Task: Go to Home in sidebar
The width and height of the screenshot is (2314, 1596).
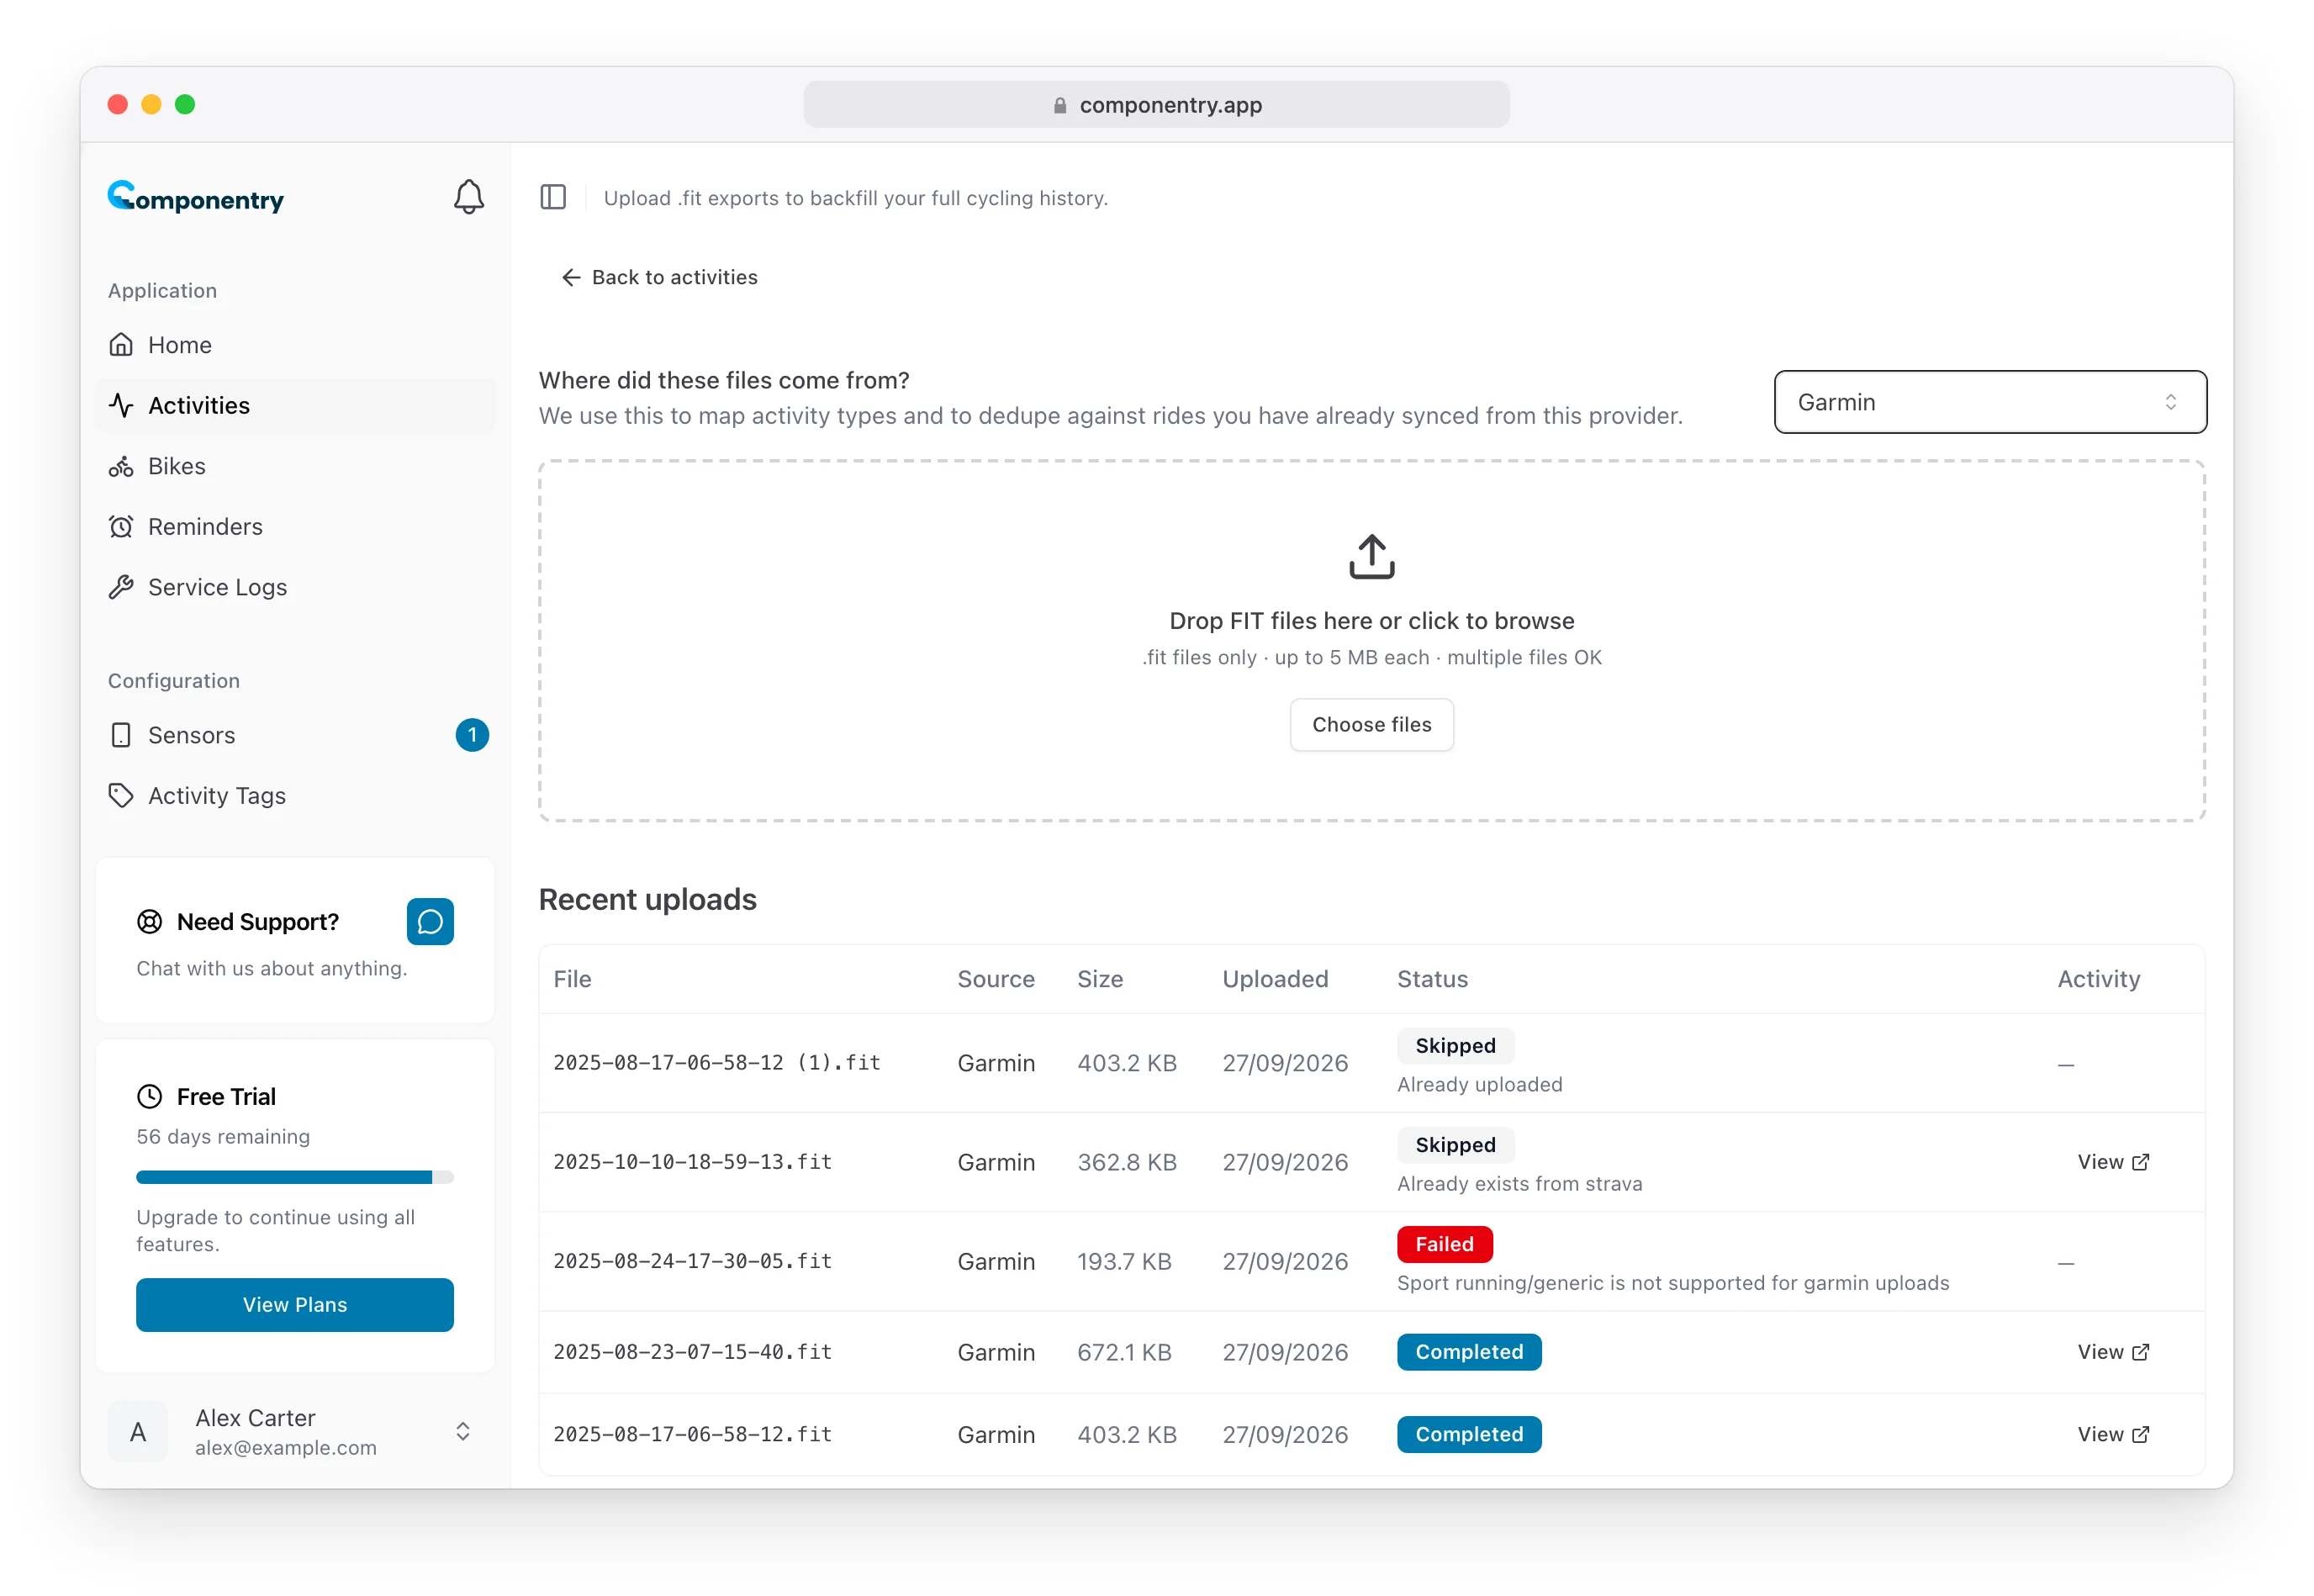Action: pyautogui.click(x=295, y=345)
